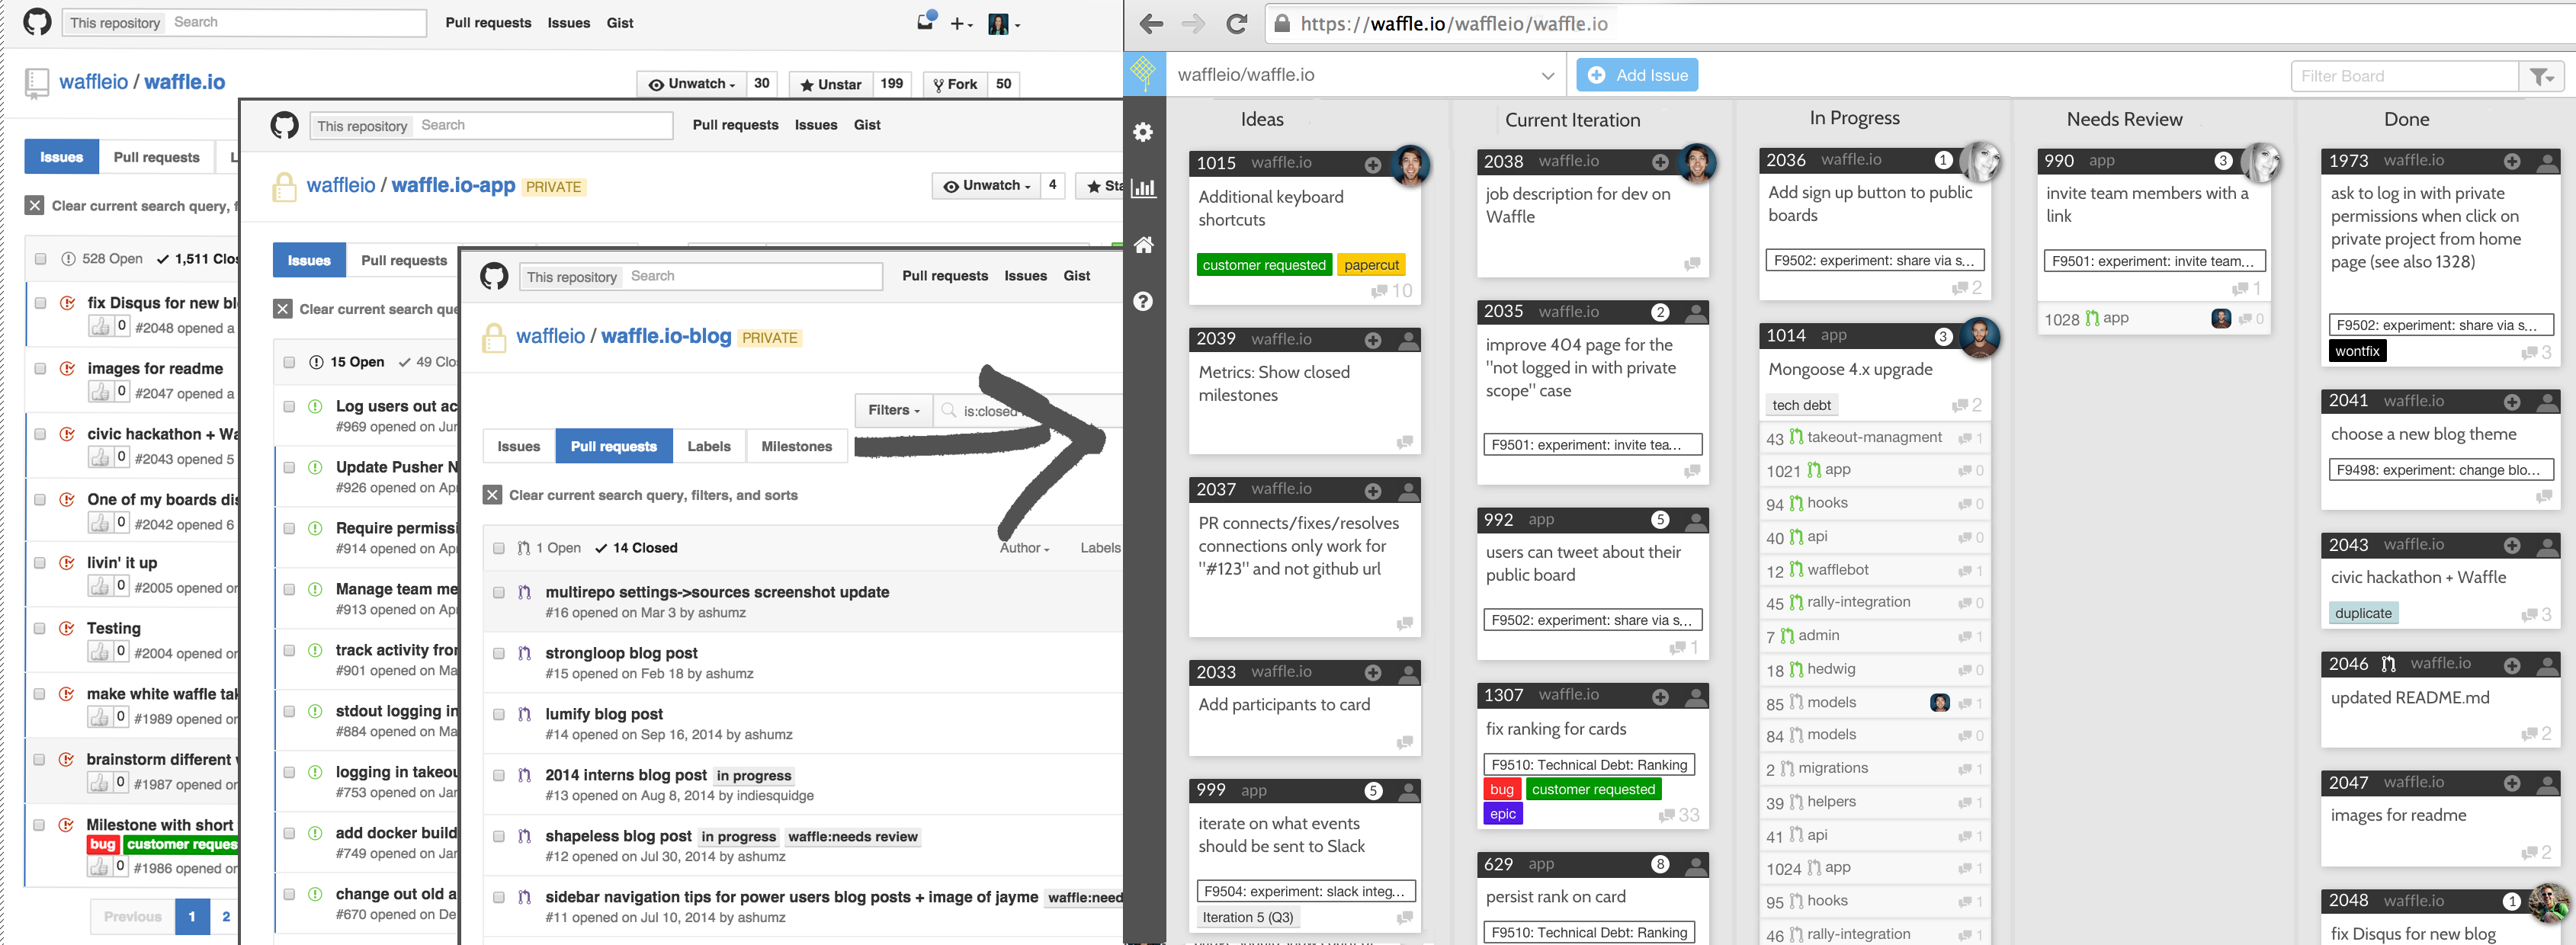The image size is (2576, 945).
Task: Check 'Log users out' issue in waffle.io-app window
Action: coord(289,406)
